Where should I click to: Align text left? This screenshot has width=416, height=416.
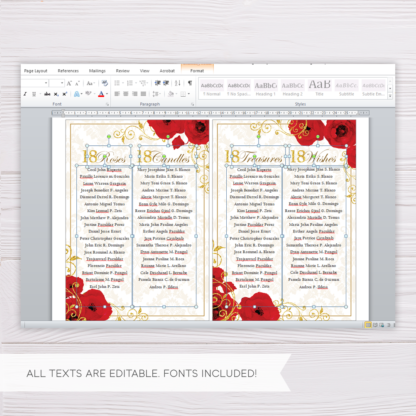coord(117,94)
